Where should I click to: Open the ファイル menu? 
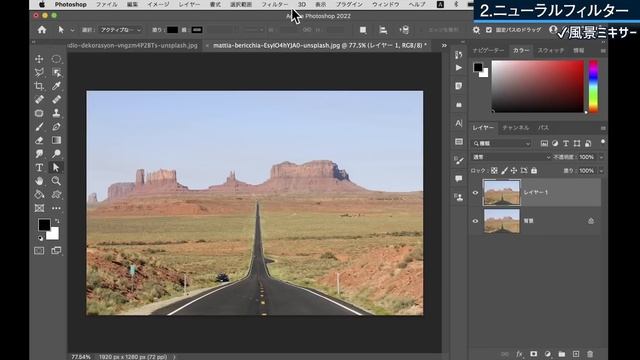(107, 4)
